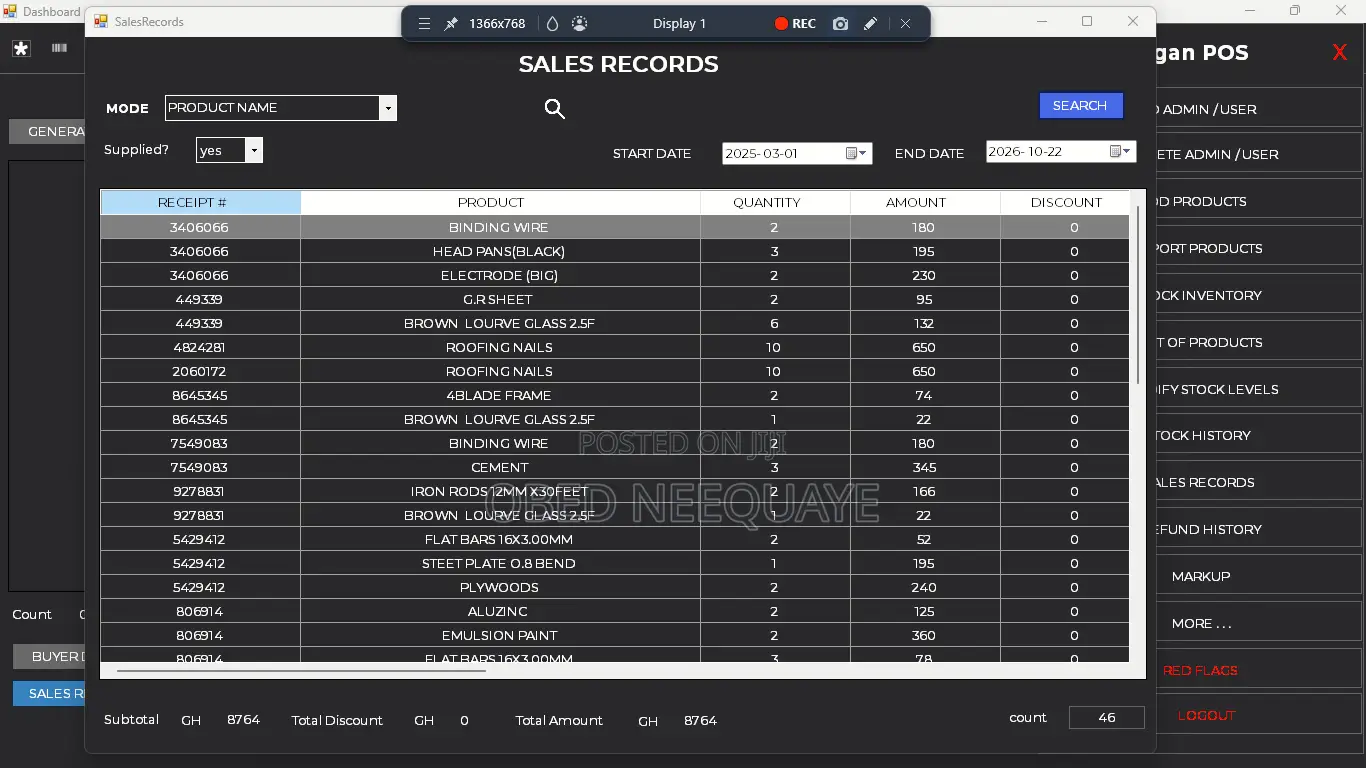Screen dimensions: 1366x768
Task: Click the blue SALES button in Dashboard window
Action: point(49,693)
